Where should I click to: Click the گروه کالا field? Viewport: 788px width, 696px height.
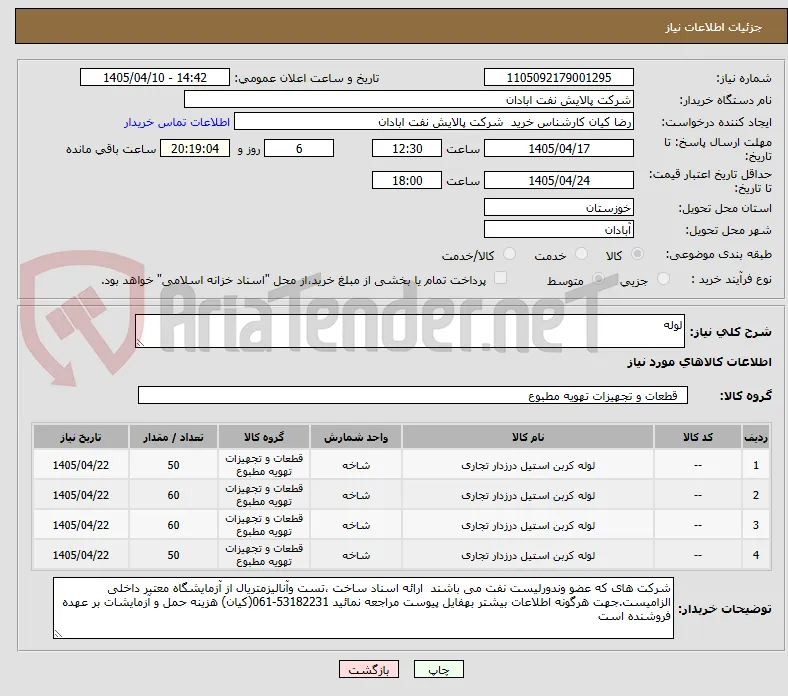pos(413,395)
